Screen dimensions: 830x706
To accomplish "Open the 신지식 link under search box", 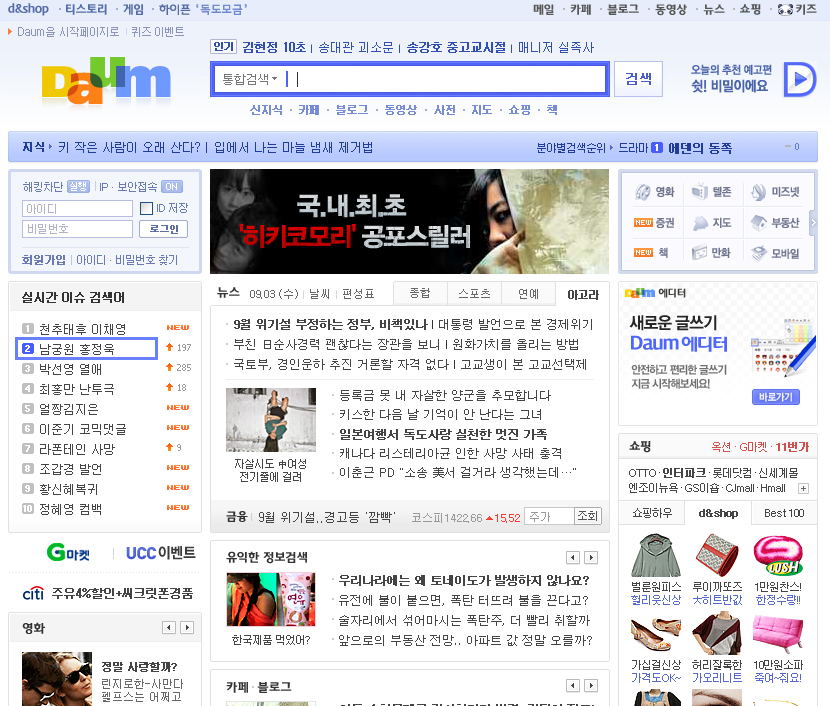I will (x=266, y=110).
